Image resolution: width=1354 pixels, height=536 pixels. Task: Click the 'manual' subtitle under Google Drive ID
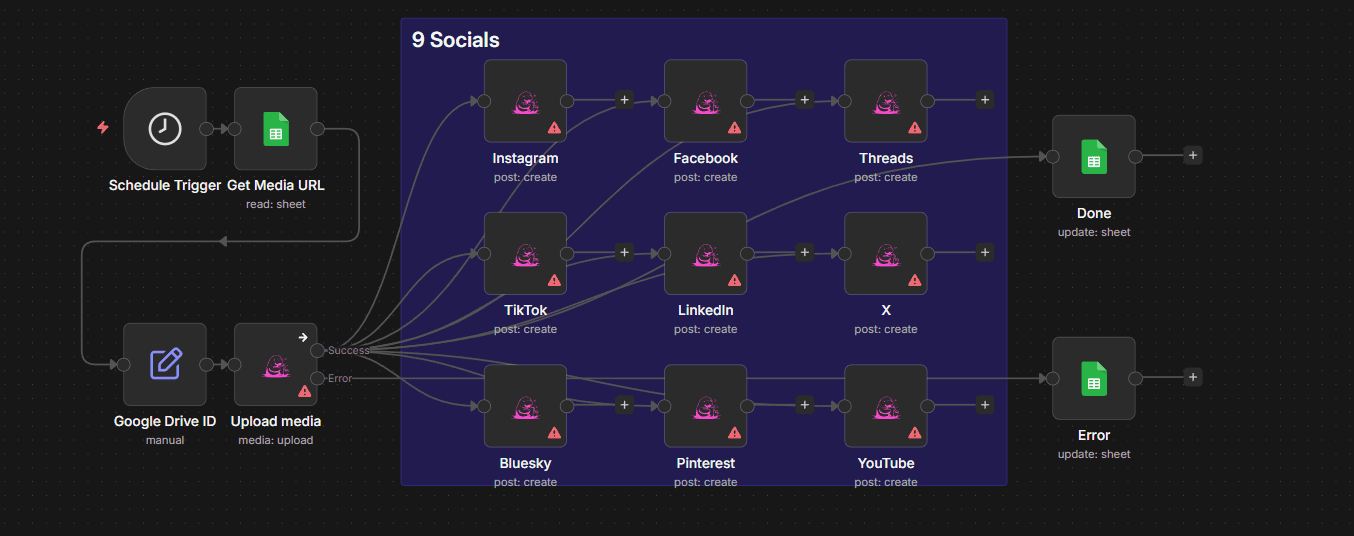[x=165, y=440]
